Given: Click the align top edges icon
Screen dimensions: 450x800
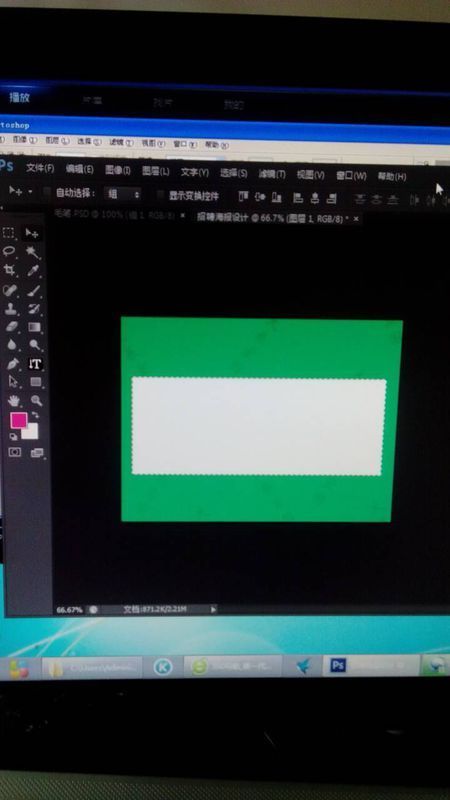Looking at the screenshot, I should coord(243,196).
